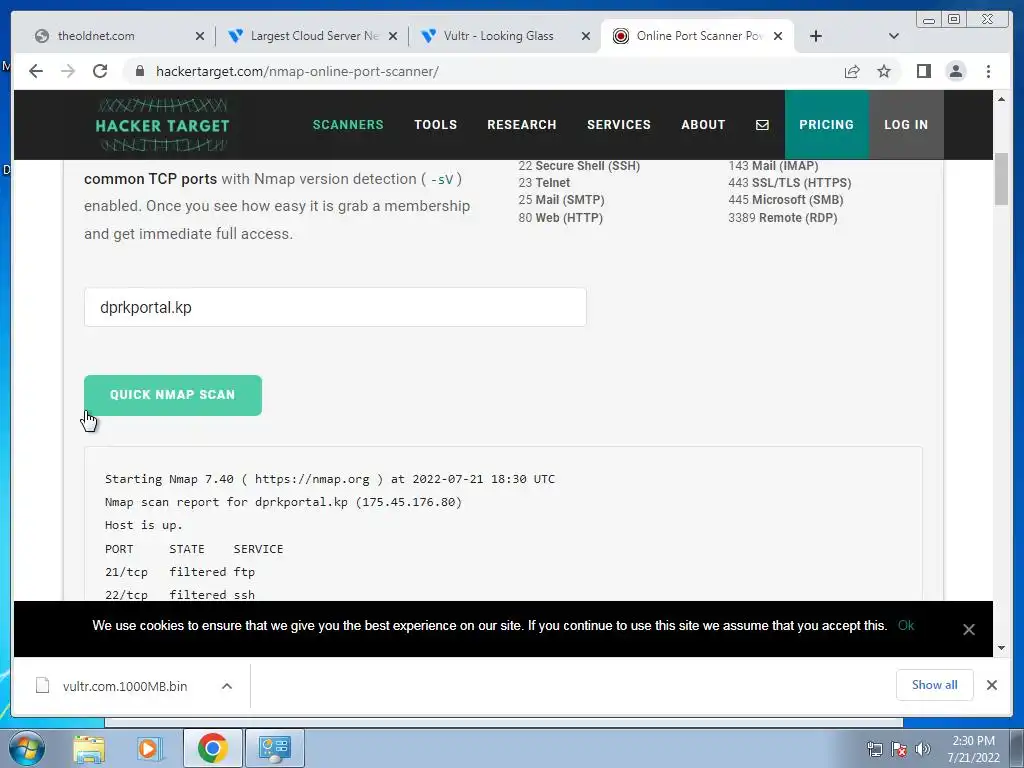The width and height of the screenshot is (1024, 768).
Task: Open Windows Explorer from taskbar
Action: pyautogui.click(x=89, y=748)
